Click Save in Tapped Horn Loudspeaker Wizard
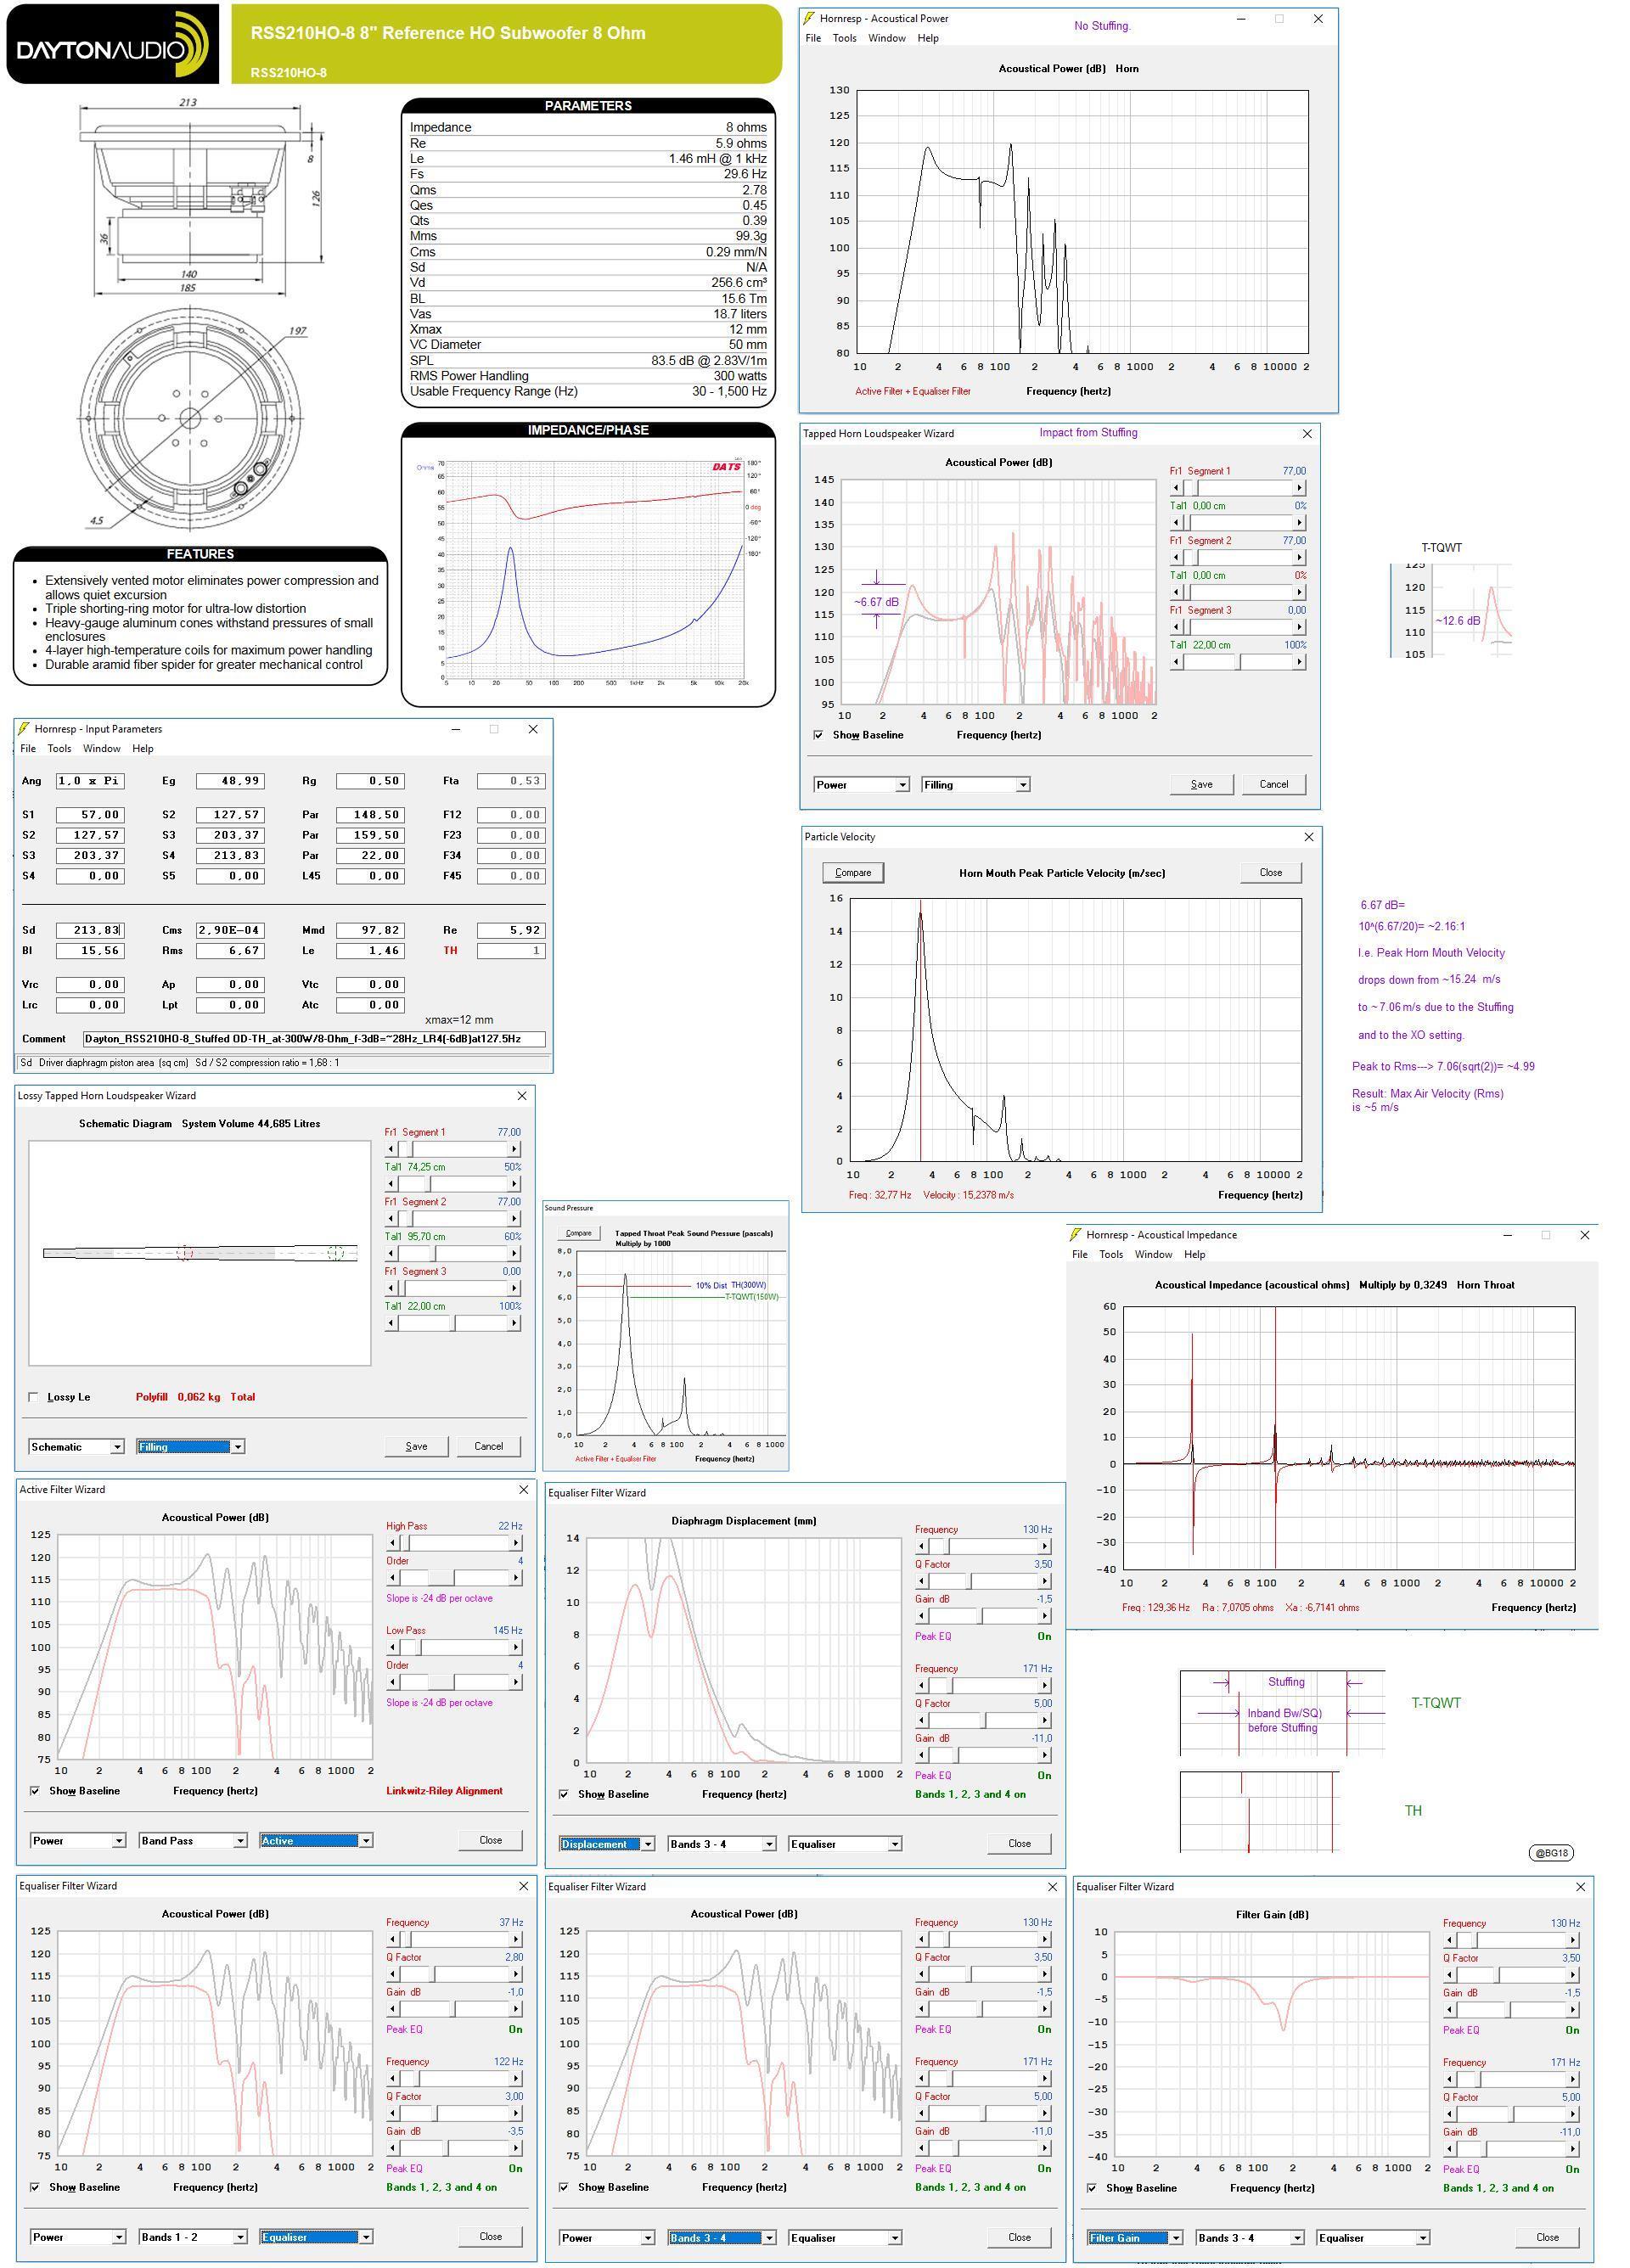This screenshot has height=2268, width=1630. [1202, 784]
